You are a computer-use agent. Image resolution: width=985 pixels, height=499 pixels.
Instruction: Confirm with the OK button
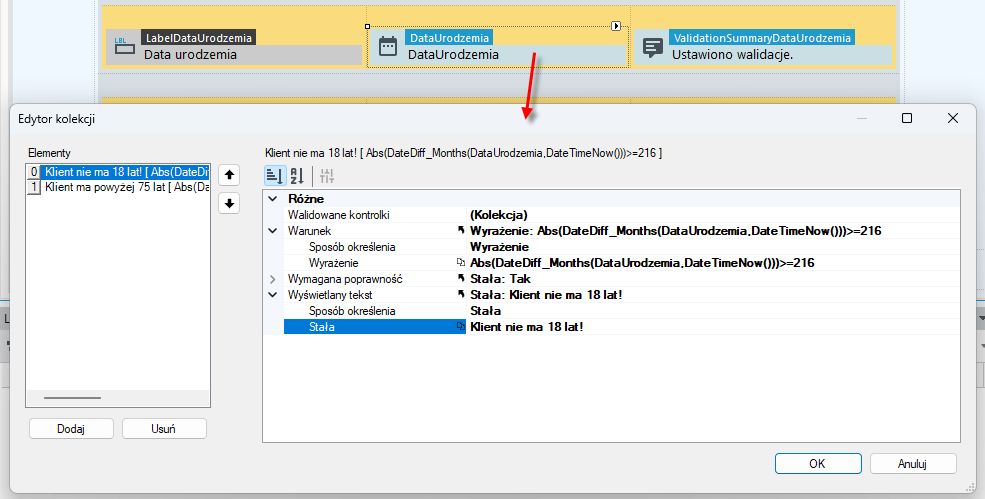click(817, 464)
